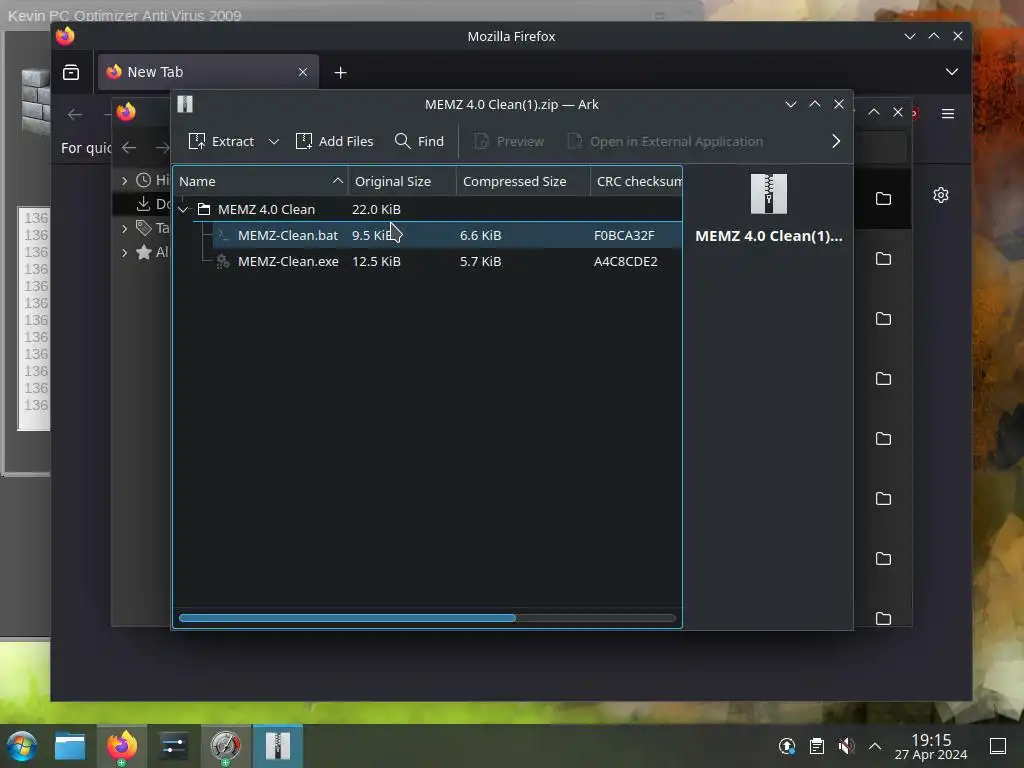Click the zip archive icon in info panel
Viewport: 1024px width, 768px height.
769,194
